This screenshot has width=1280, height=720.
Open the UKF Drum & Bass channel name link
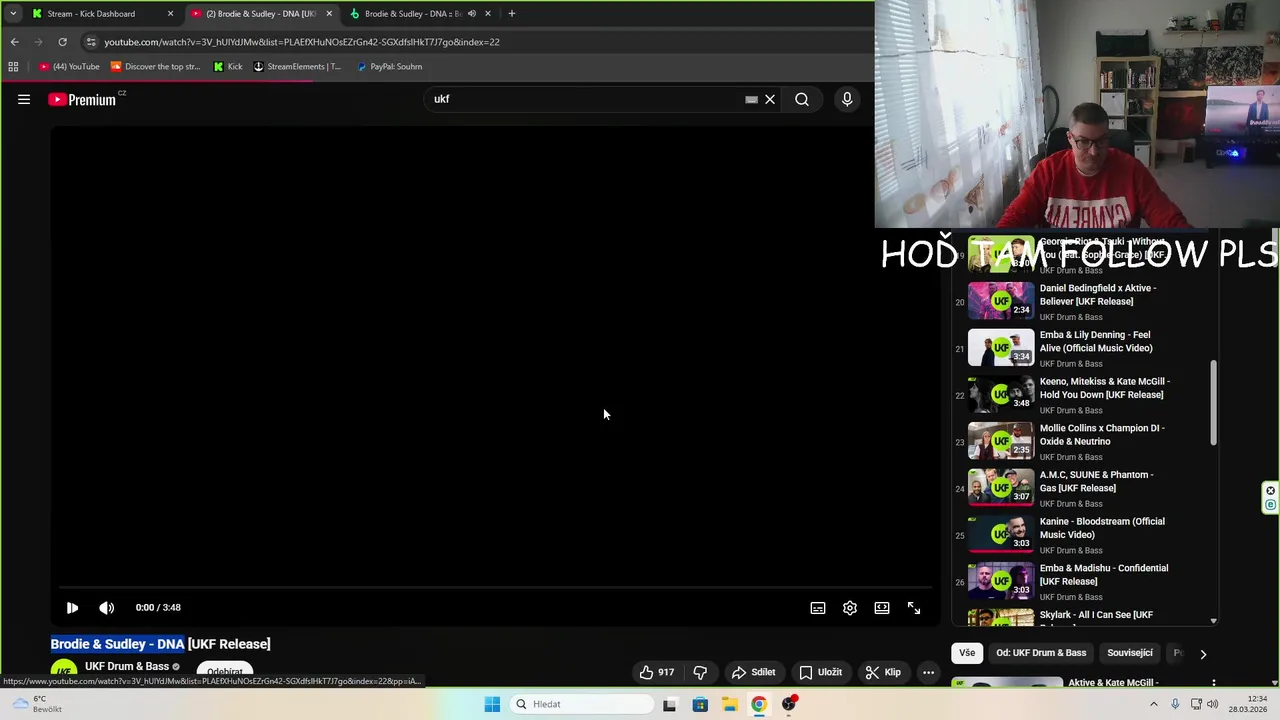coord(127,666)
